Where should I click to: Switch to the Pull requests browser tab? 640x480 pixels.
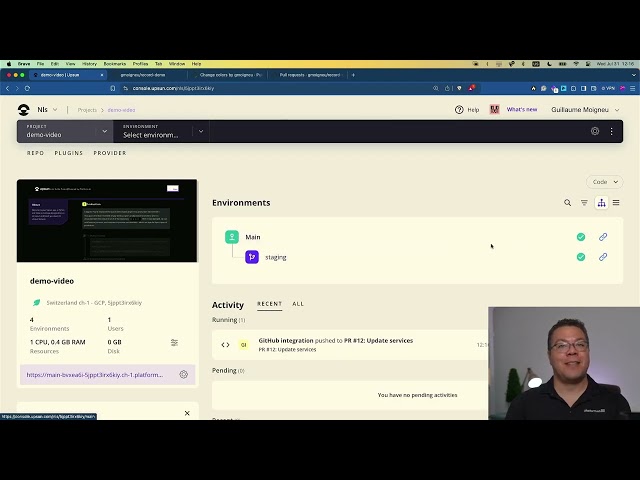pyautogui.click(x=307, y=75)
